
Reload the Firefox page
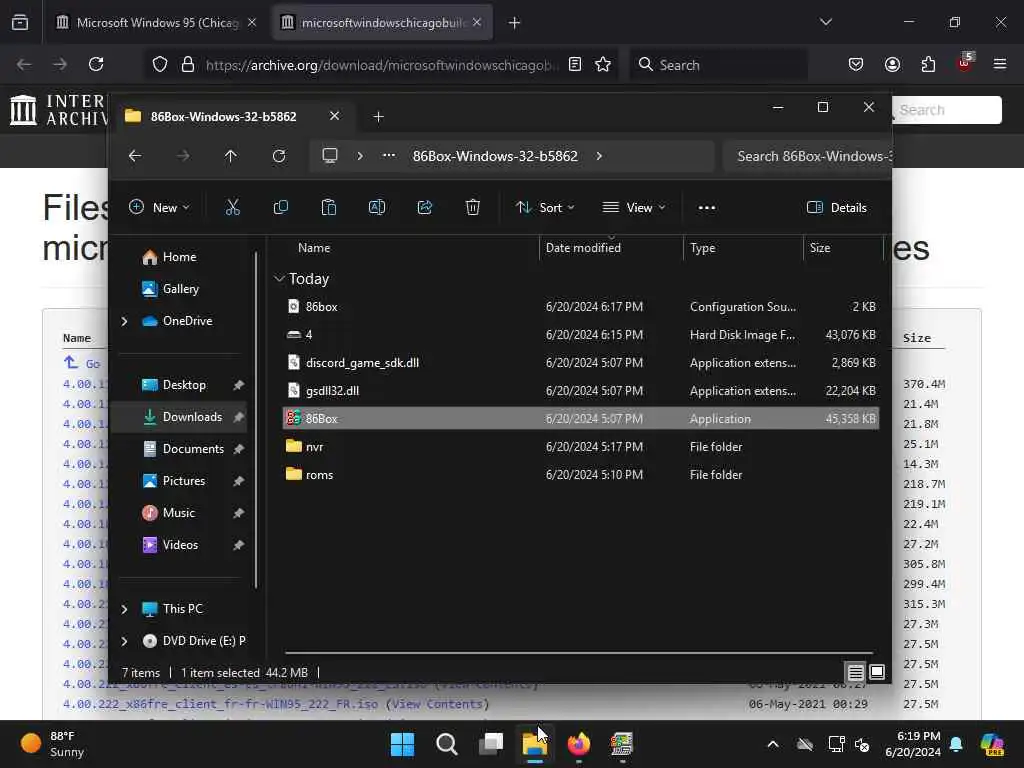tap(96, 64)
